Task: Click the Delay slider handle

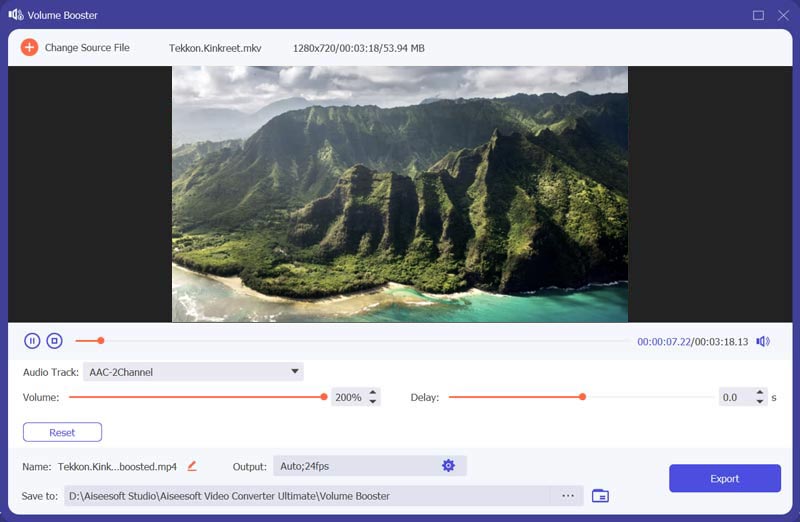Action: [x=582, y=397]
